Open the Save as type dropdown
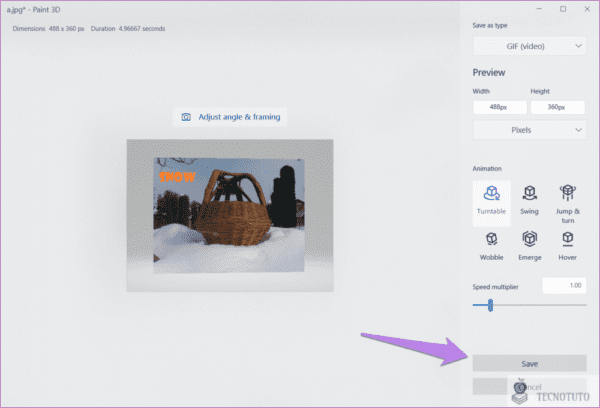Screen dimensions: 600x408 click(x=529, y=46)
